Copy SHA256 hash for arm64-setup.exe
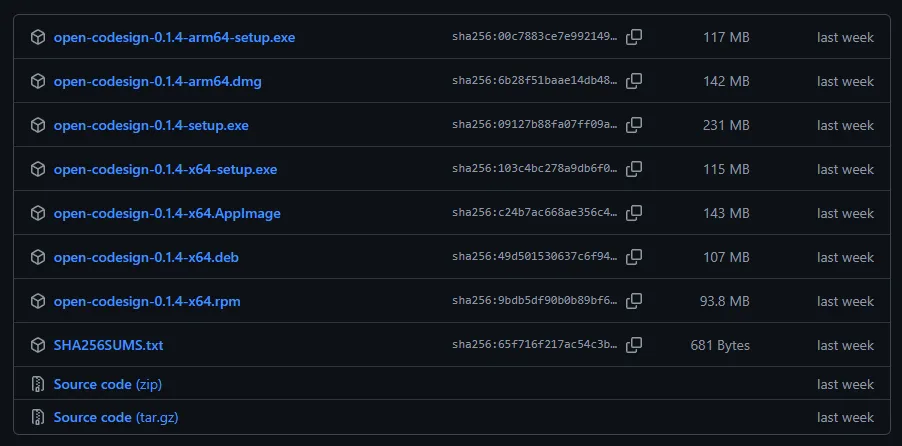The width and height of the screenshot is (902, 446). (x=634, y=37)
